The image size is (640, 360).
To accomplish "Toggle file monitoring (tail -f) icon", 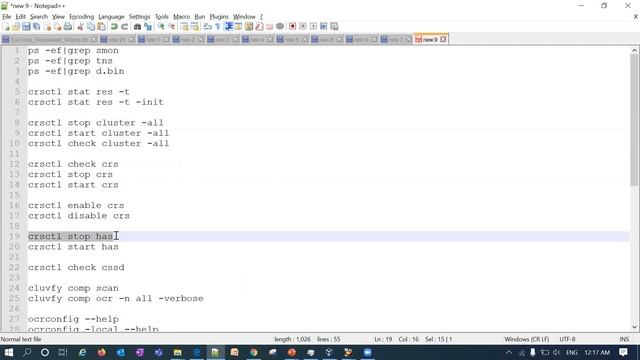I will click(280, 27).
